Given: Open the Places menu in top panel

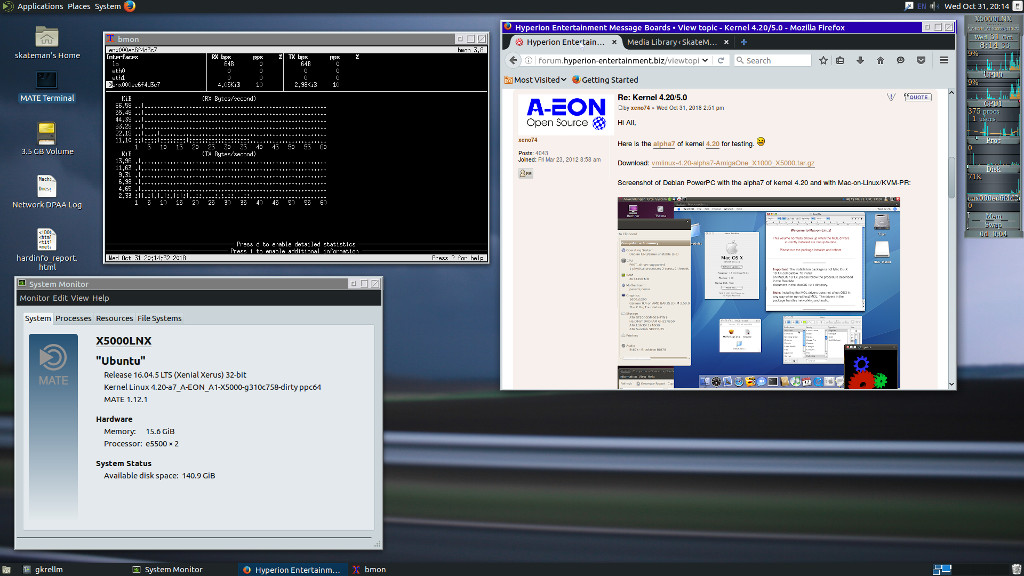Looking at the screenshot, I should (x=78, y=6).
